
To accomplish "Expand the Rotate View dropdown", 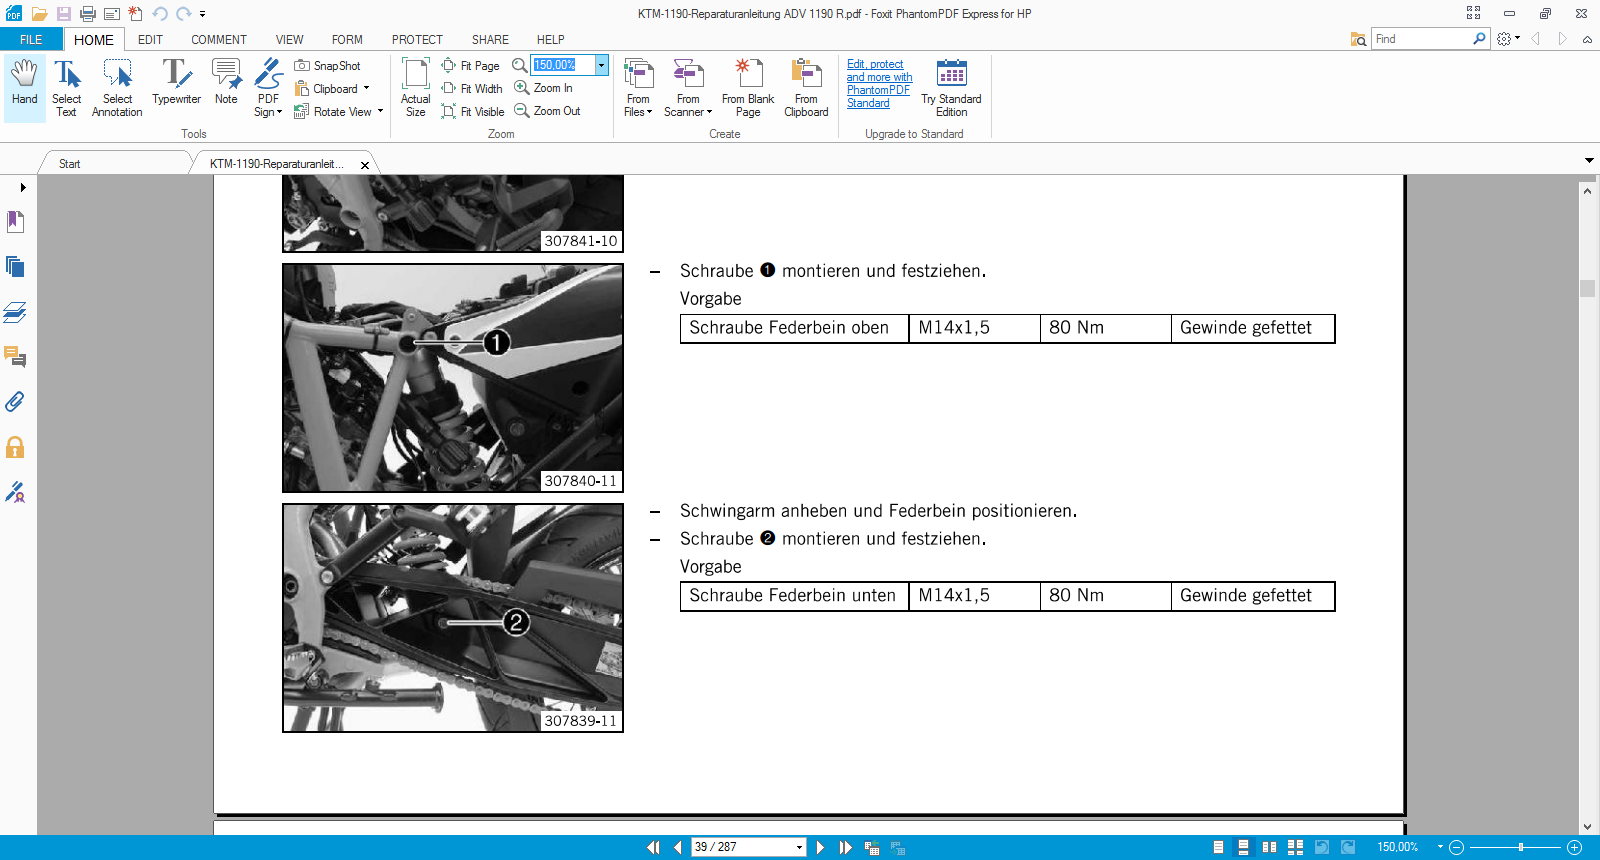I will pyautogui.click(x=380, y=112).
